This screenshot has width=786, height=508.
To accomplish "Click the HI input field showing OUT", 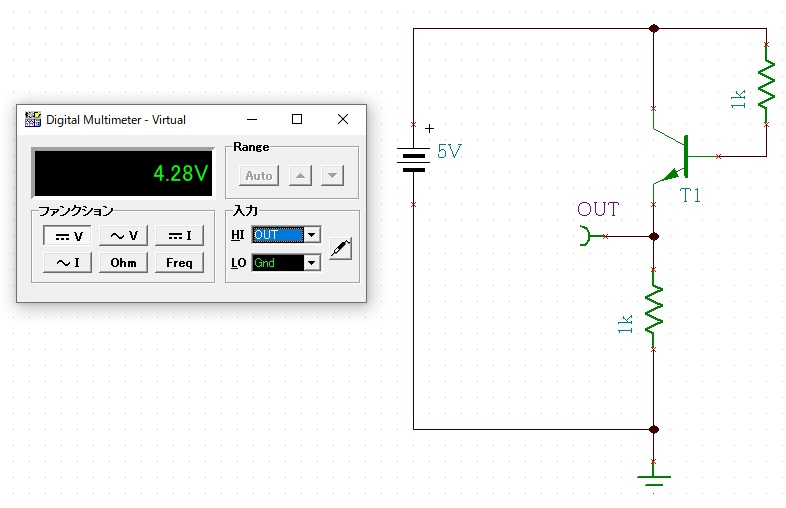I will point(278,235).
